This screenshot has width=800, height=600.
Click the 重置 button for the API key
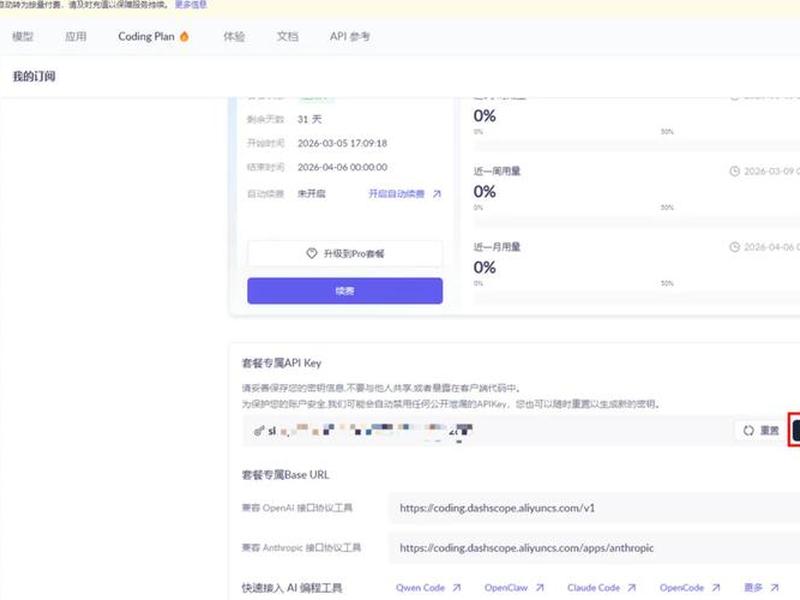pos(761,431)
